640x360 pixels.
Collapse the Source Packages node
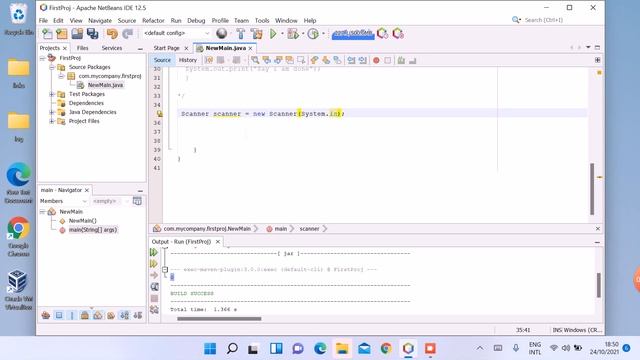(52, 67)
